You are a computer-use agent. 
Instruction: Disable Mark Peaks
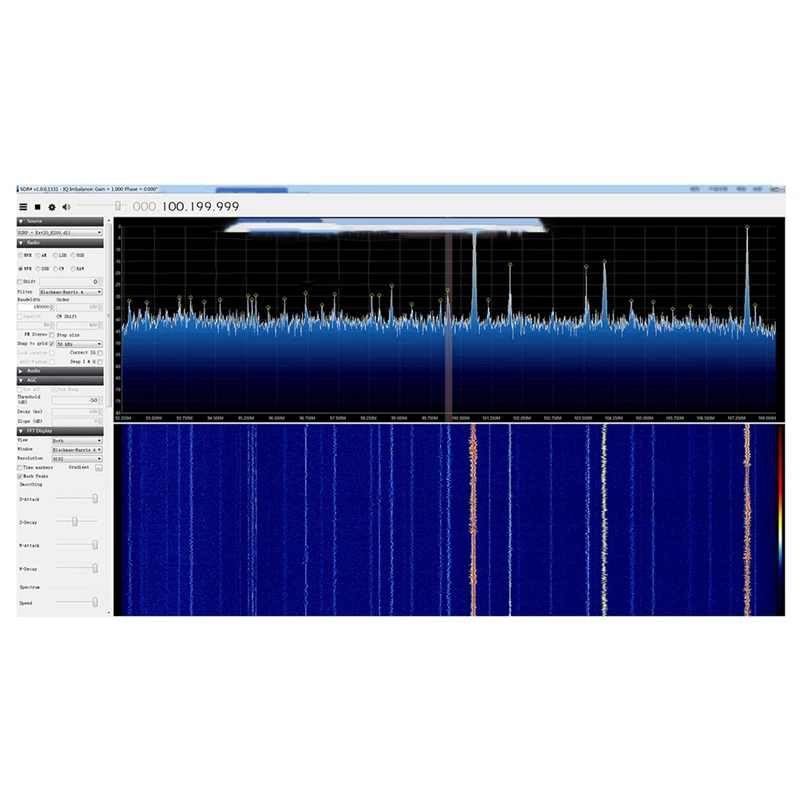pyautogui.click(x=19, y=476)
